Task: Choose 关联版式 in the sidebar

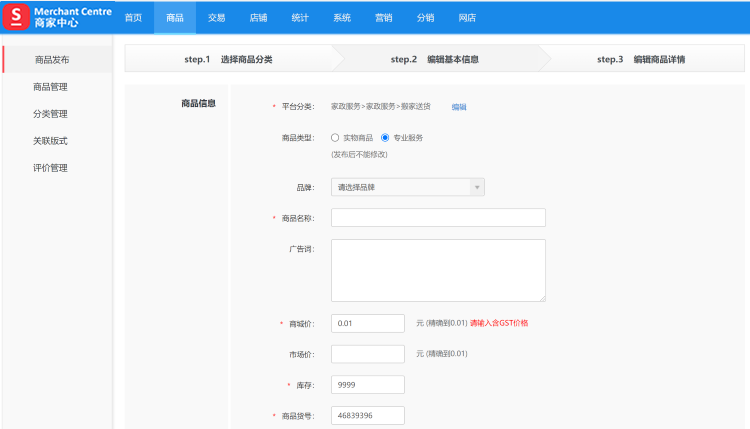Action: (50, 141)
